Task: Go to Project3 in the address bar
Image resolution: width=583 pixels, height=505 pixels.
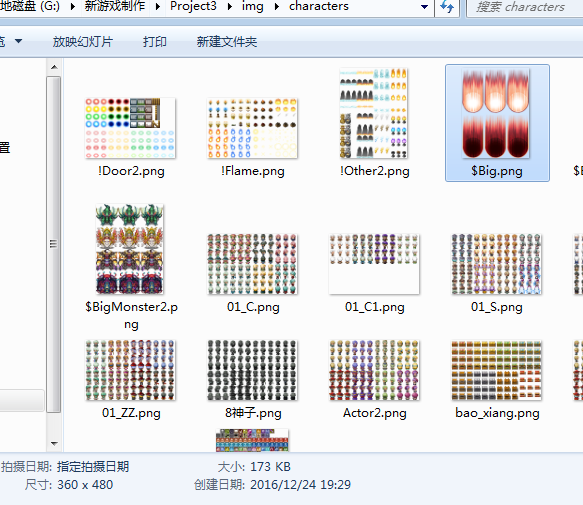Action: (193, 6)
